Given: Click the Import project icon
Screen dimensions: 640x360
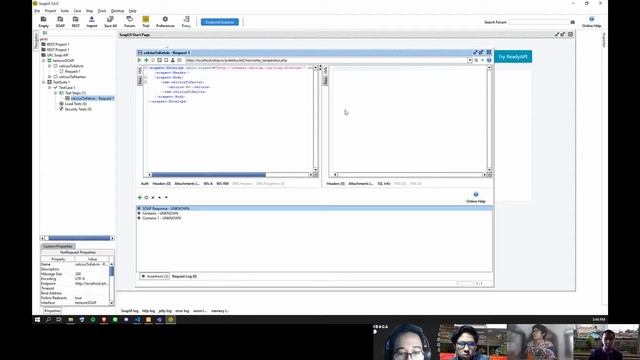Looking at the screenshot, I should click(x=92, y=22).
